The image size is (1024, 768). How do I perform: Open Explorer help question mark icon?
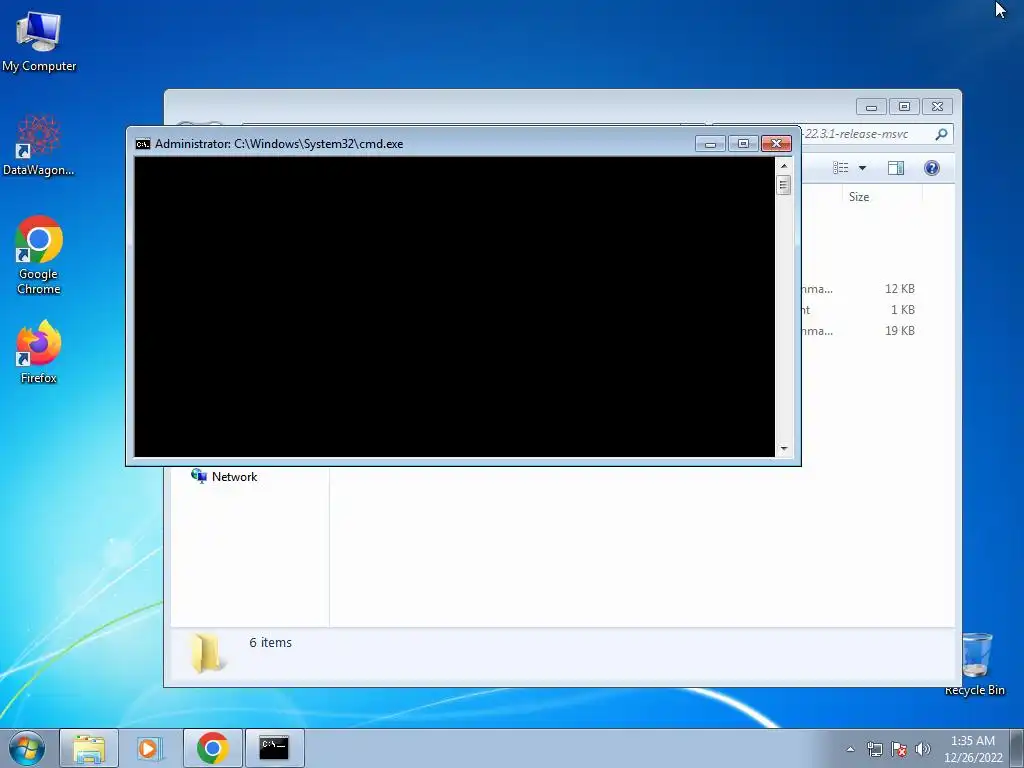click(x=932, y=168)
